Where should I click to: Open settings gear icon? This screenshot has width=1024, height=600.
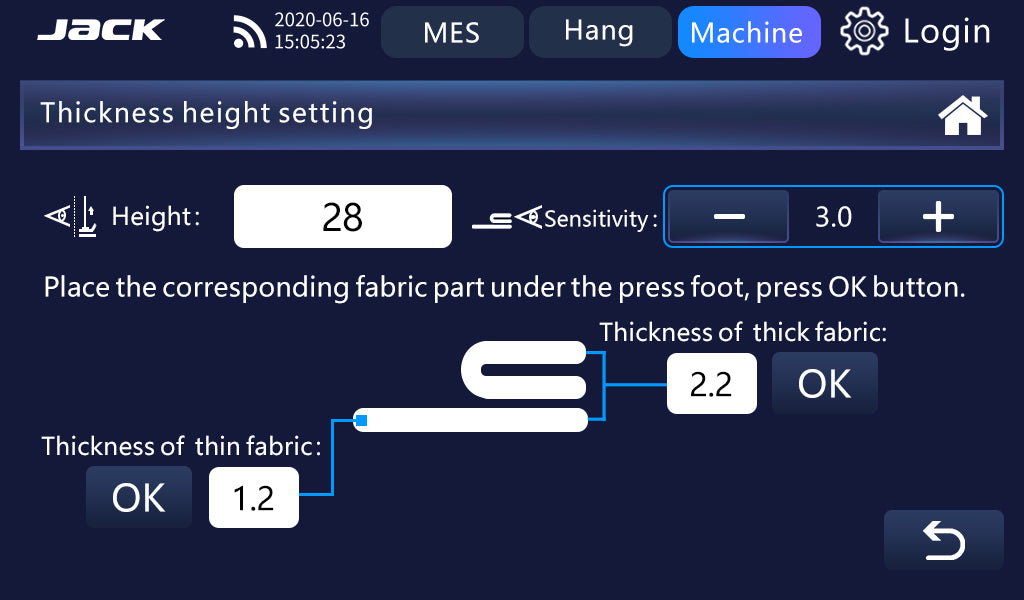(x=864, y=32)
